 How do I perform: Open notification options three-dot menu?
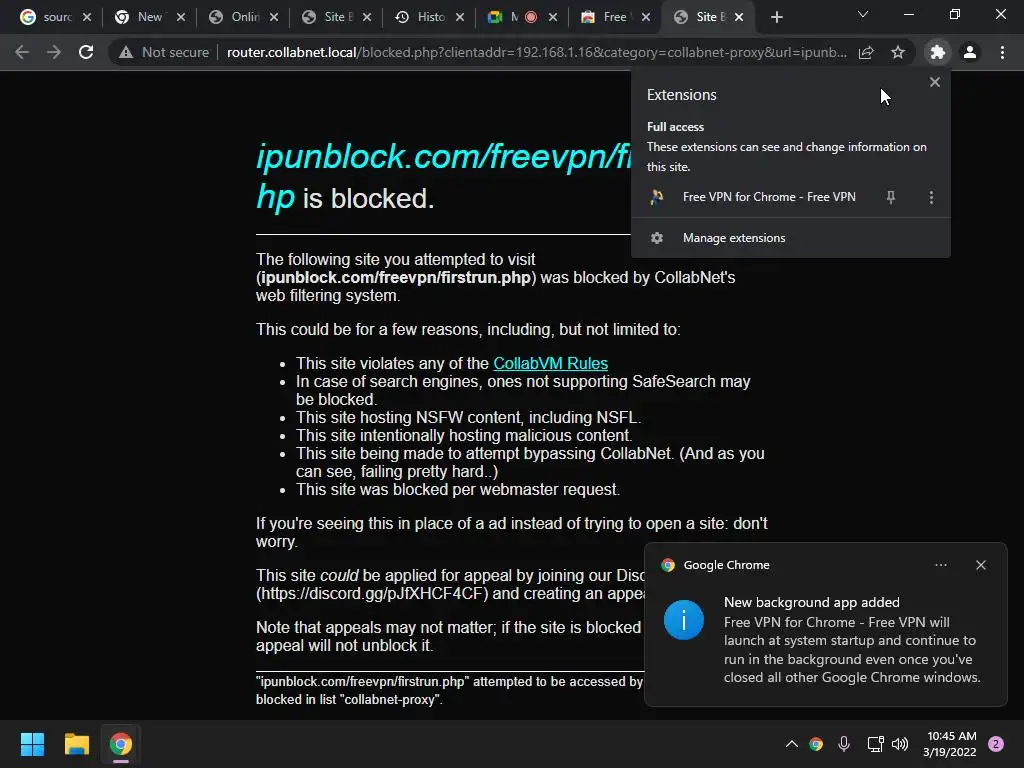pos(941,565)
